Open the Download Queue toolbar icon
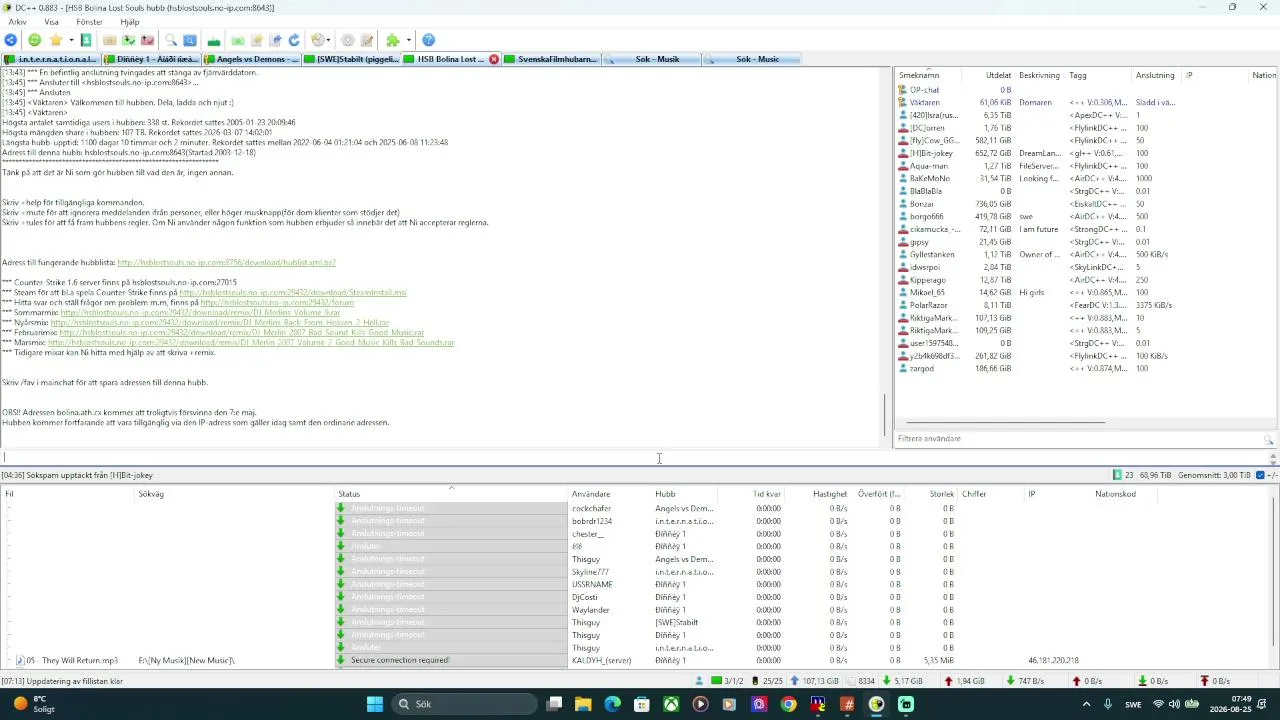1280x720 pixels. [x=110, y=40]
